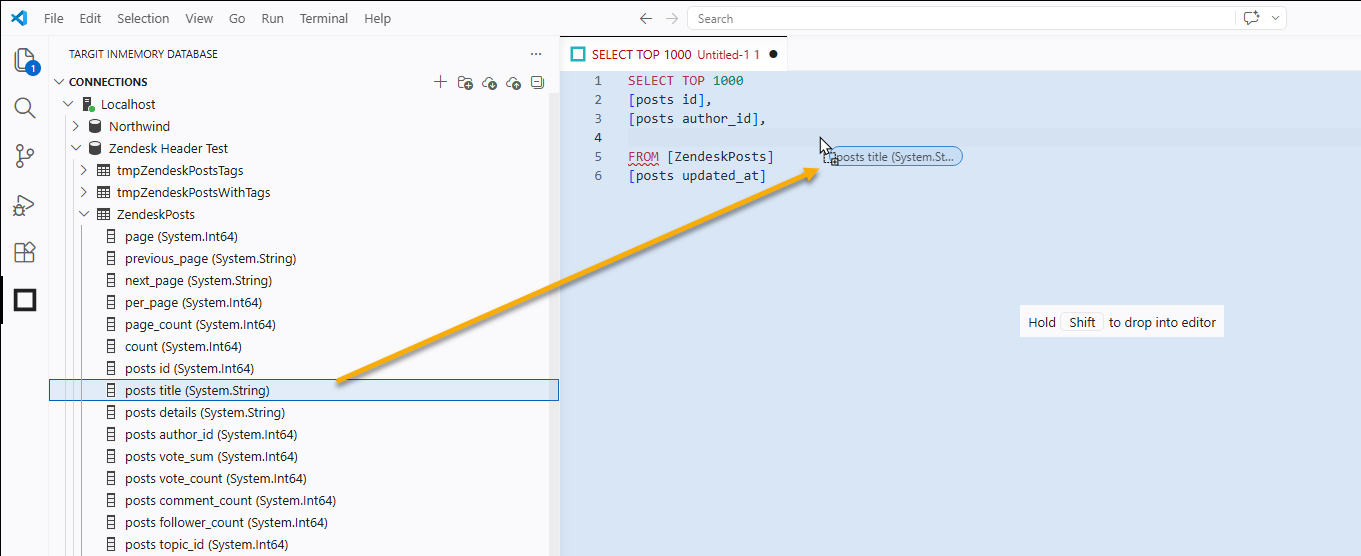Image resolution: width=1361 pixels, height=556 pixels.
Task: Collapse all items in Connections tree
Action: click(537, 82)
